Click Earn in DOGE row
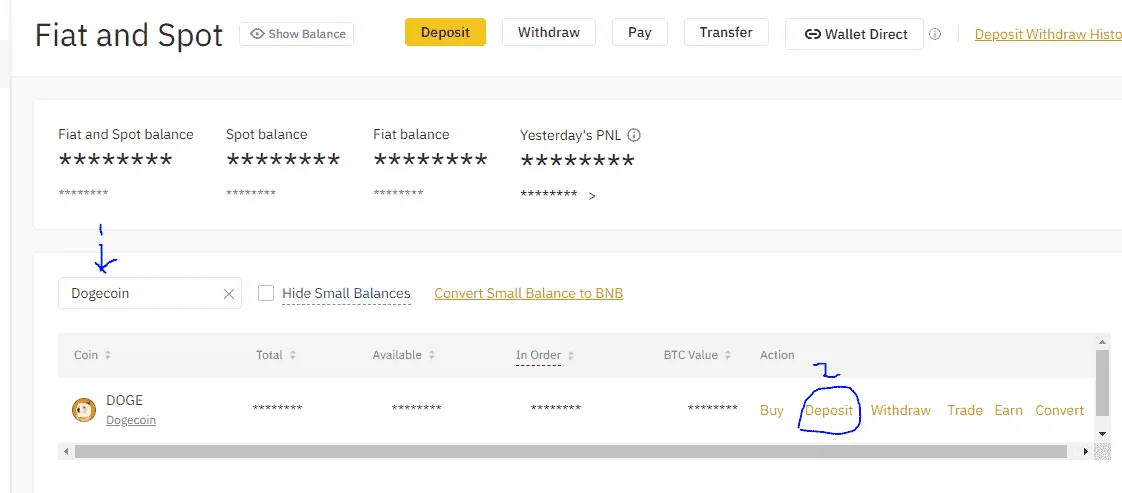Image resolution: width=1122 pixels, height=493 pixels. pyautogui.click(x=1008, y=411)
